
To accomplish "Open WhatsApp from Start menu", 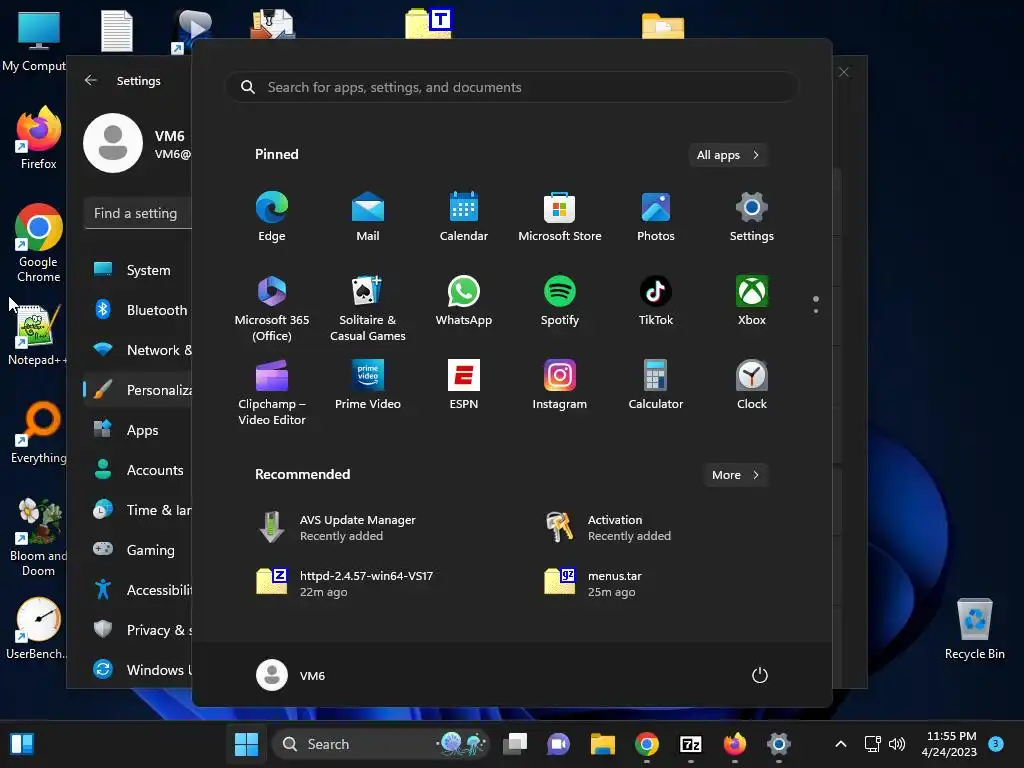I will 464,300.
